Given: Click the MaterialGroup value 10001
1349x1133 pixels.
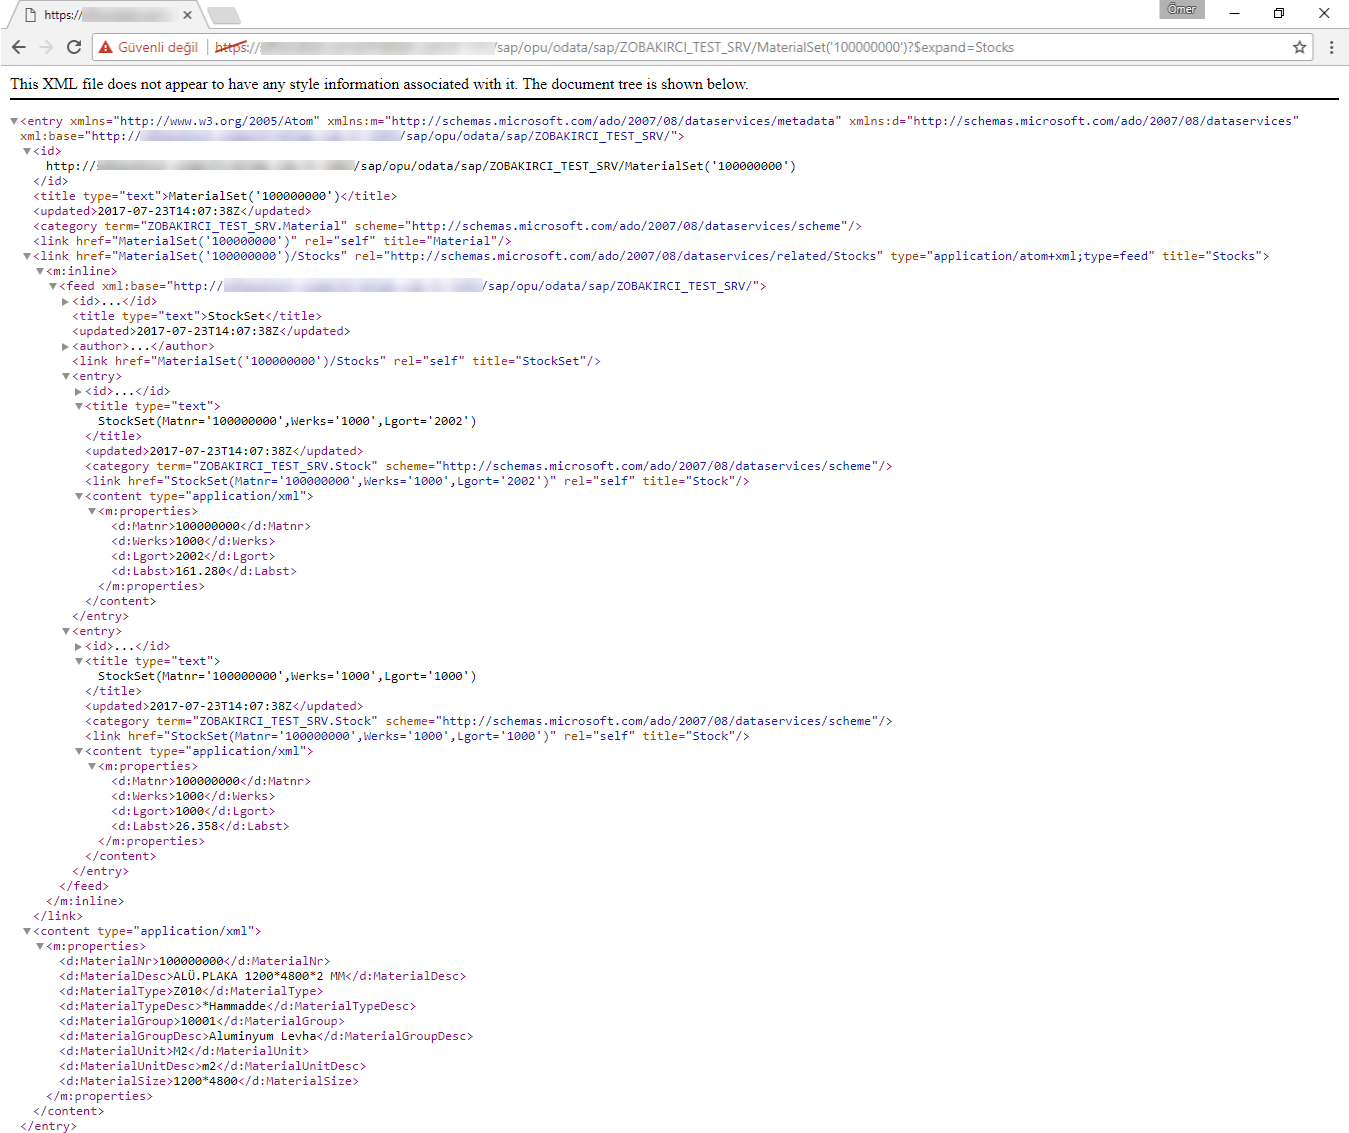Looking at the screenshot, I should (198, 1021).
